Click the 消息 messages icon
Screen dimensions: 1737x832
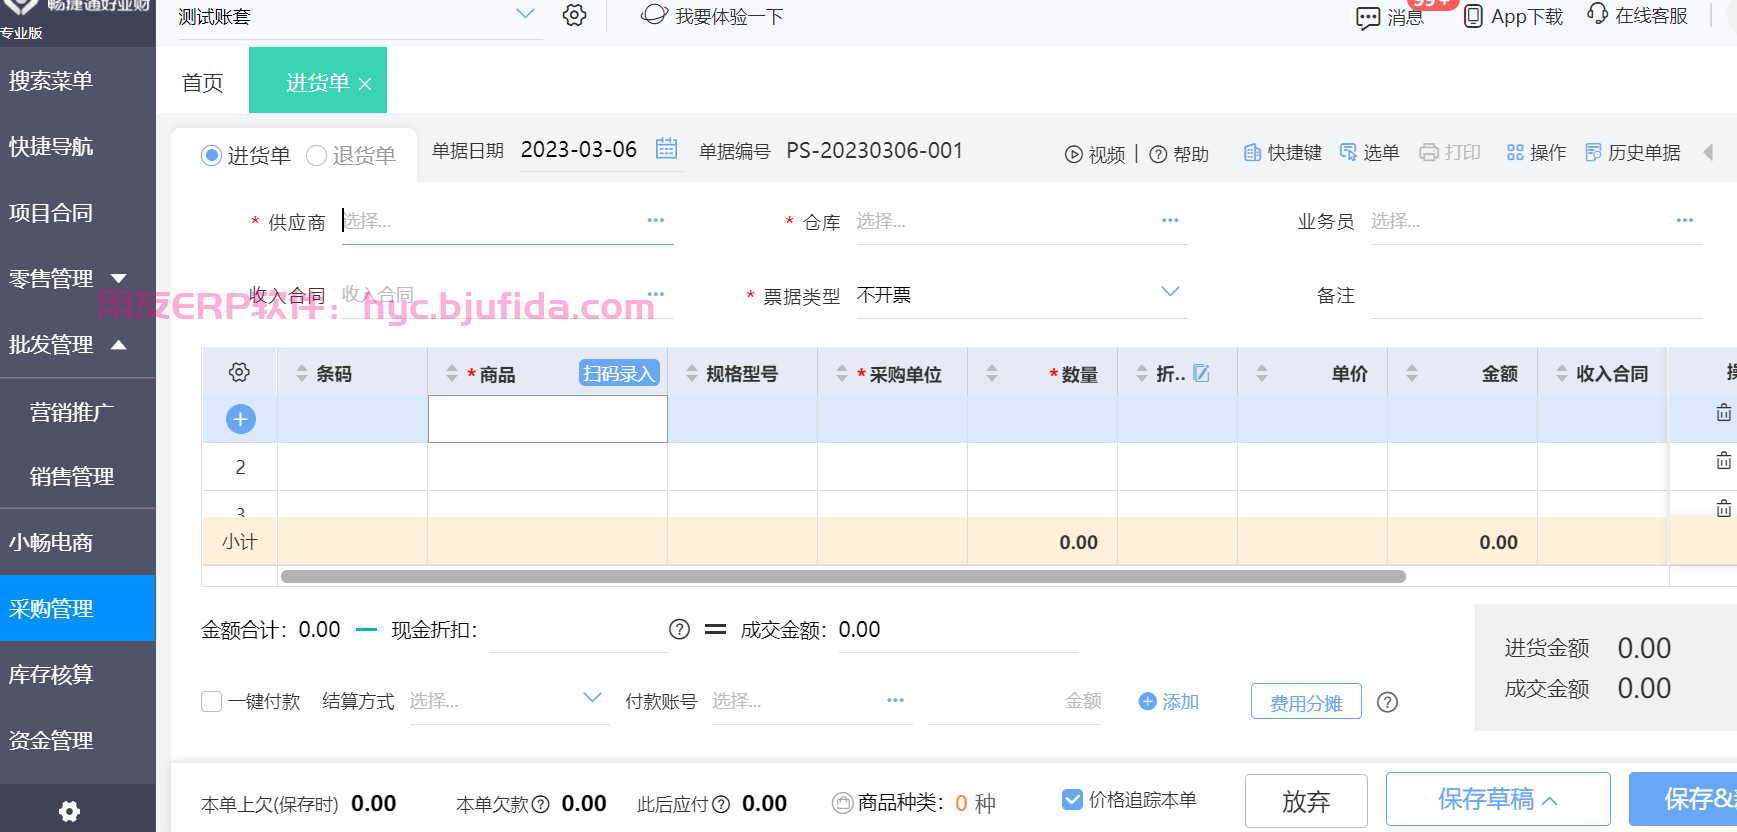pos(1367,18)
